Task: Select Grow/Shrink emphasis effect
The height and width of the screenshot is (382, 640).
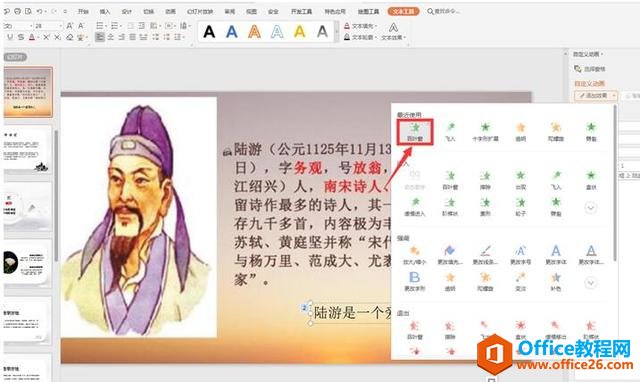Action: pyautogui.click(x=415, y=255)
